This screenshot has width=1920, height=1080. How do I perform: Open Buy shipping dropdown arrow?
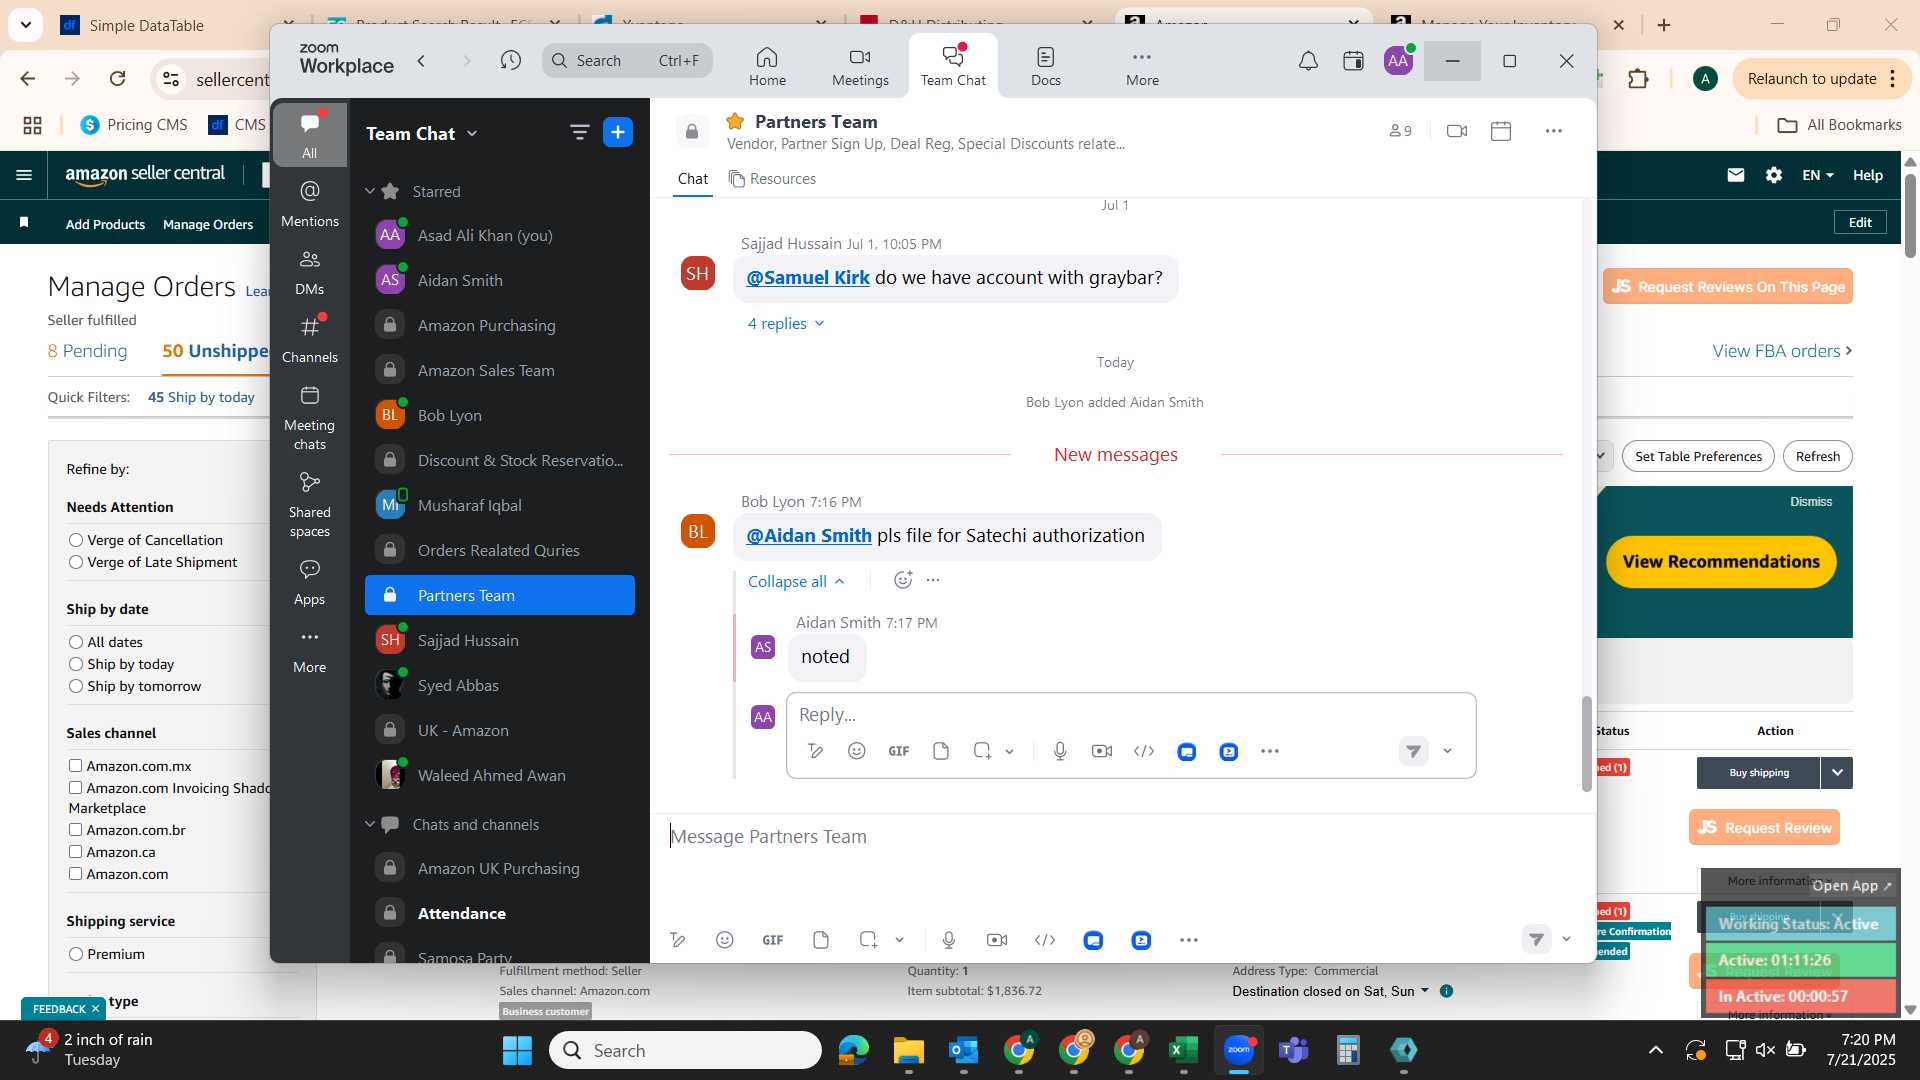1837,772
